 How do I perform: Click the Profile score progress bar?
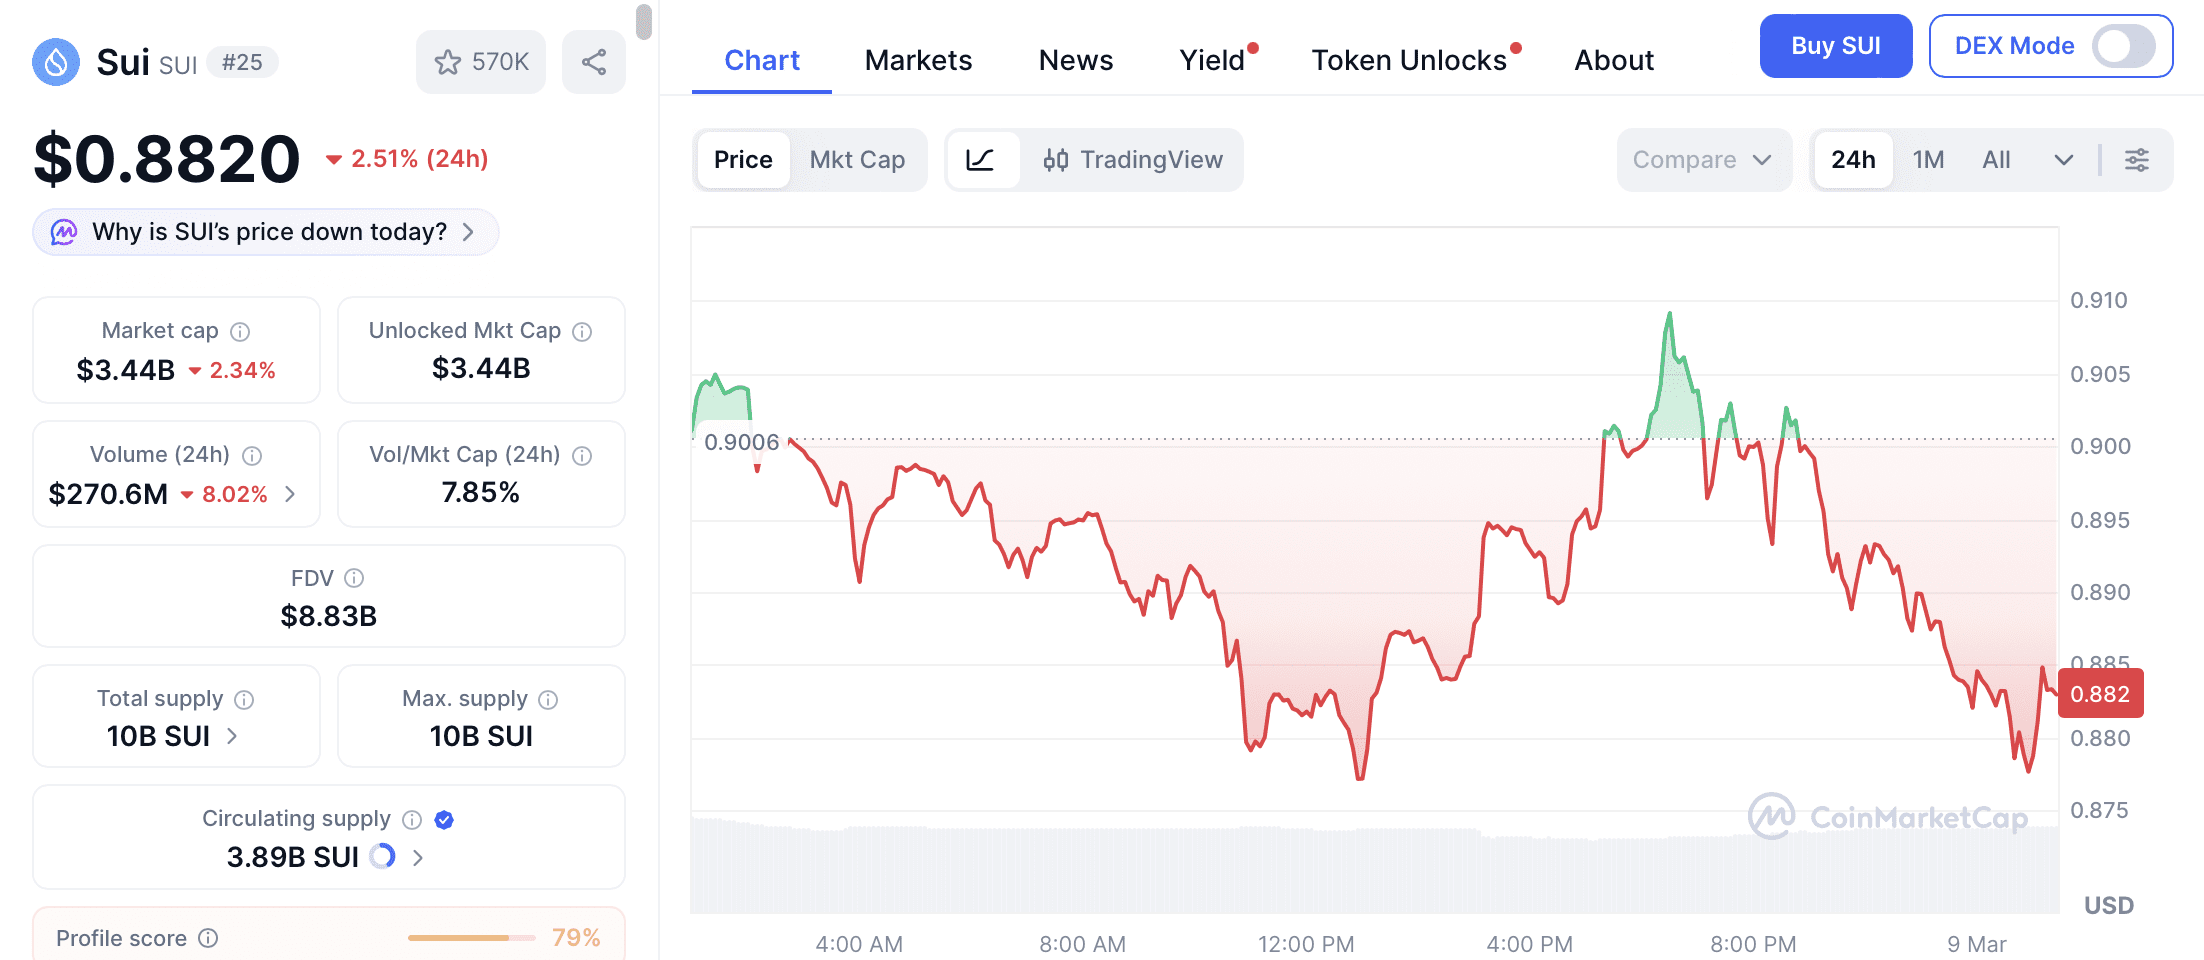471,938
